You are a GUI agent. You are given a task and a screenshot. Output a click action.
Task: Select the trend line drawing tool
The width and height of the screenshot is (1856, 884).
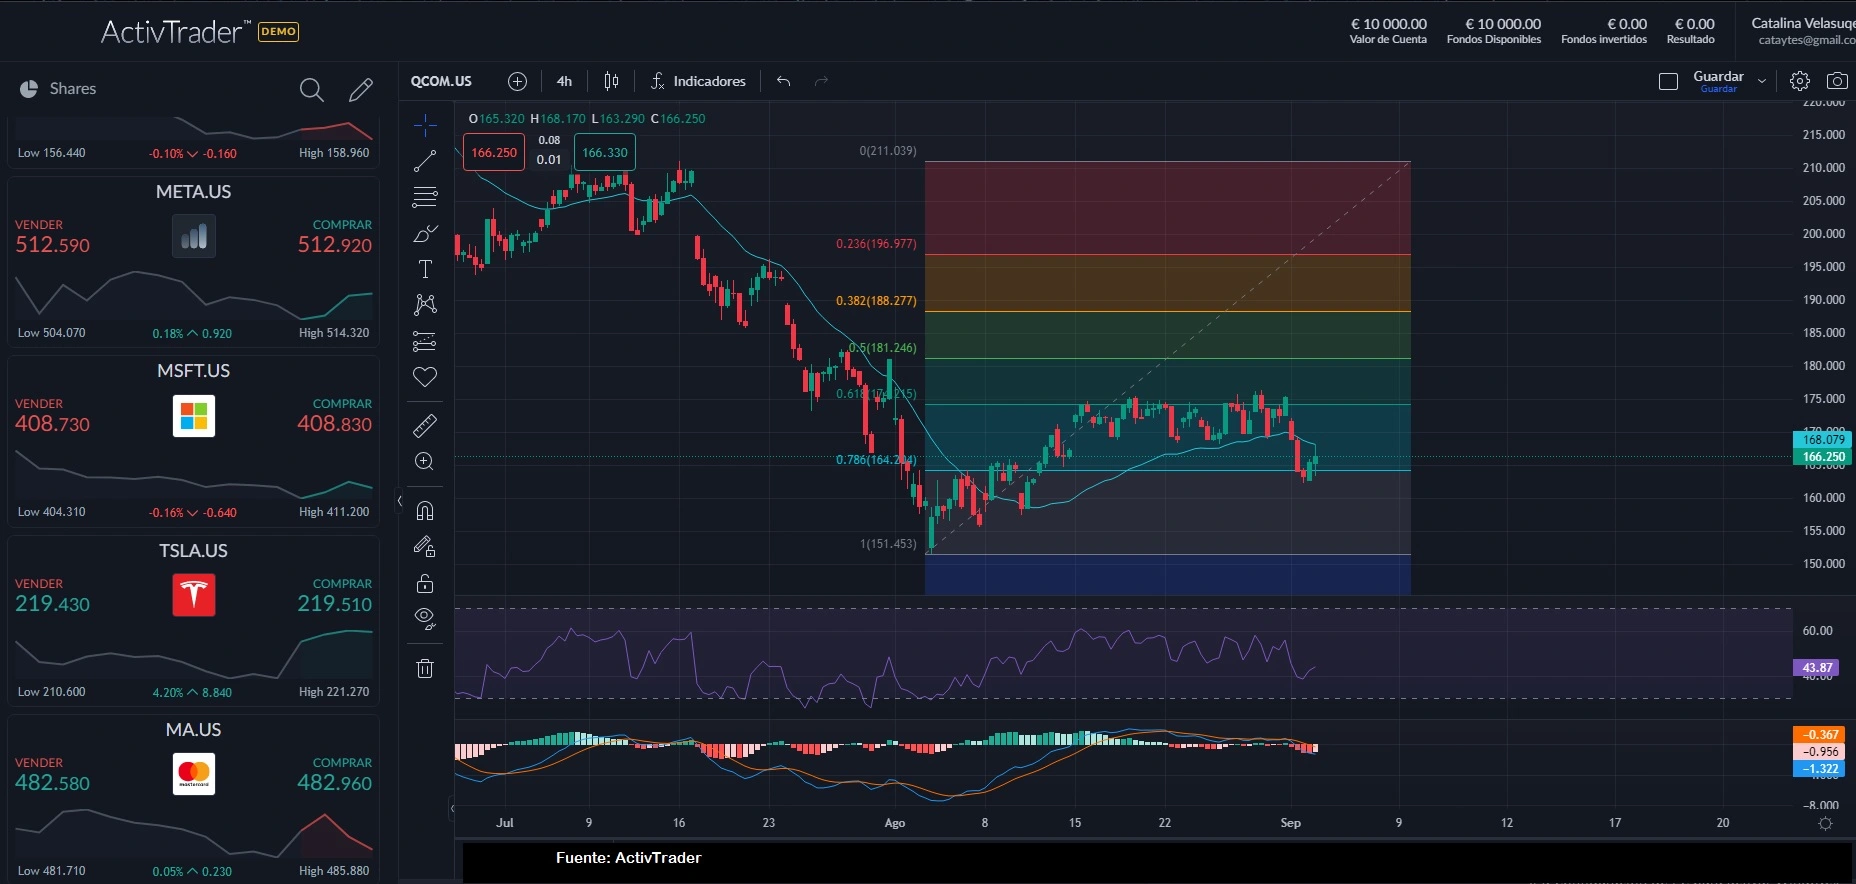click(425, 161)
